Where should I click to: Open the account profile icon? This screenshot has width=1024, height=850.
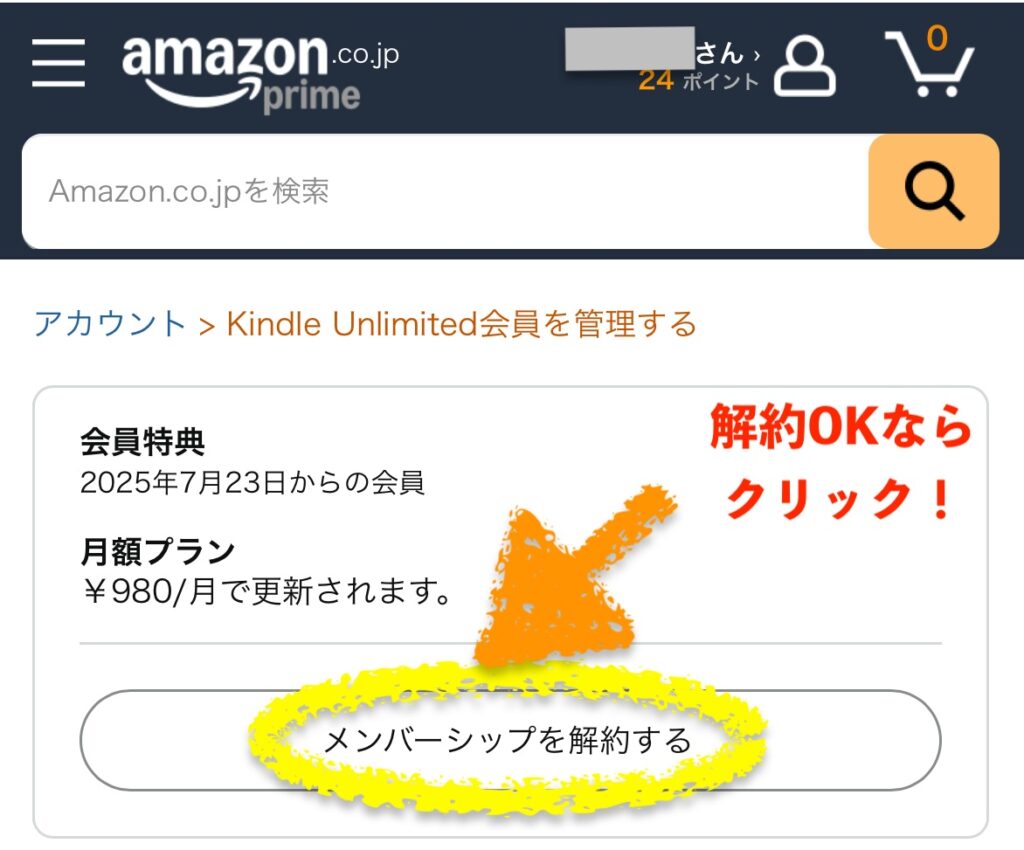[805, 65]
